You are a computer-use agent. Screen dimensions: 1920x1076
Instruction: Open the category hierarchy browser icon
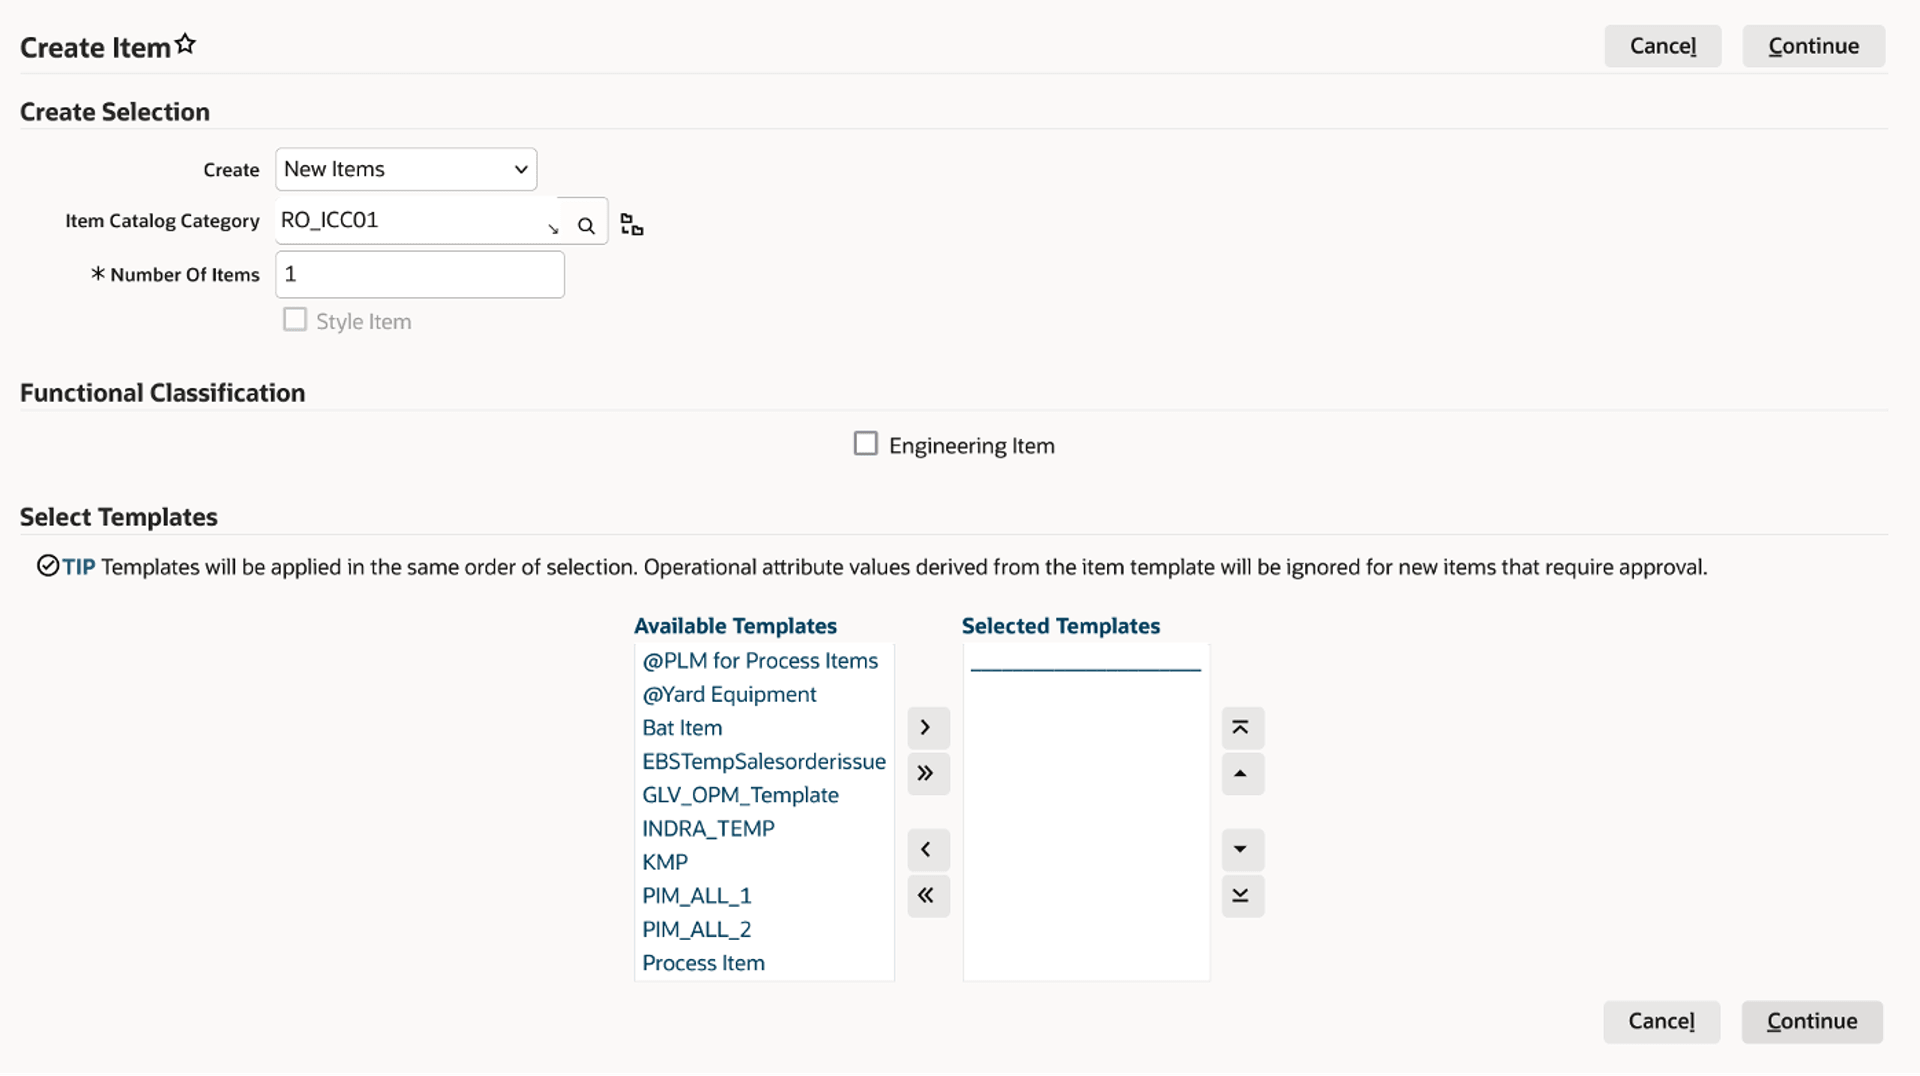click(x=630, y=223)
